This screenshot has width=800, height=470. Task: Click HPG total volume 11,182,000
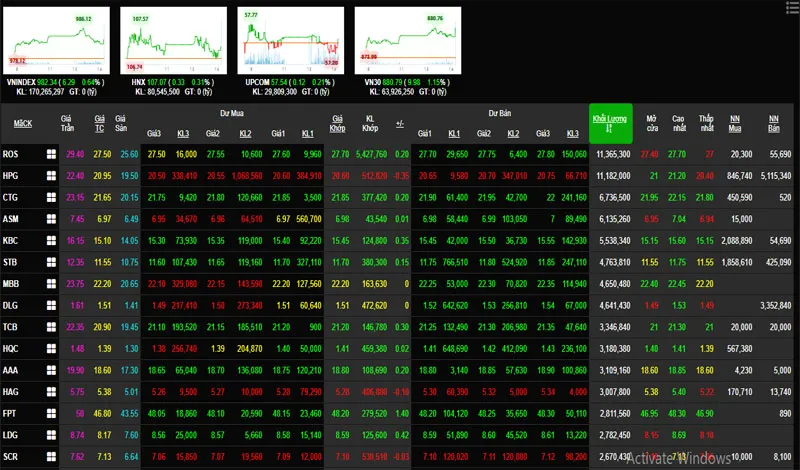pyautogui.click(x=613, y=176)
